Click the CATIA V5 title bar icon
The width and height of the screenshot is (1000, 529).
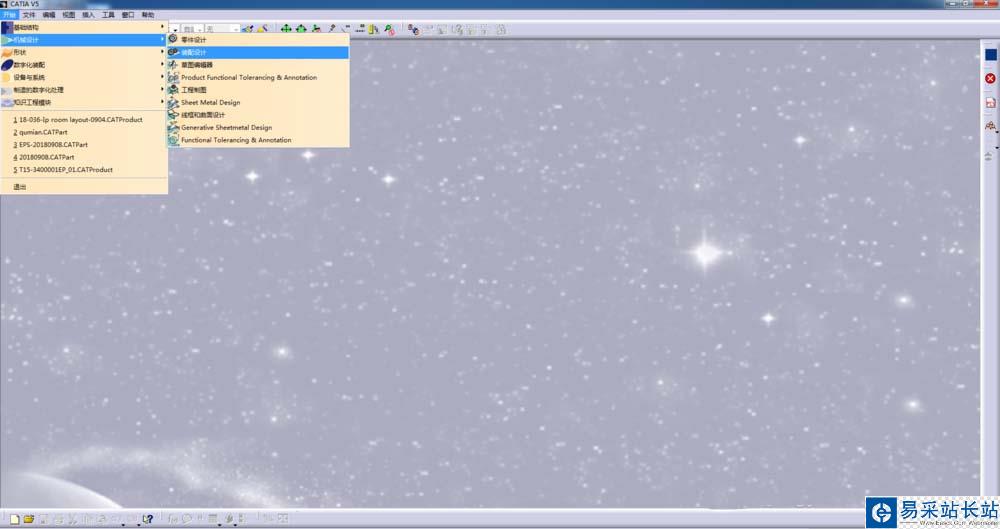click(4, 4)
